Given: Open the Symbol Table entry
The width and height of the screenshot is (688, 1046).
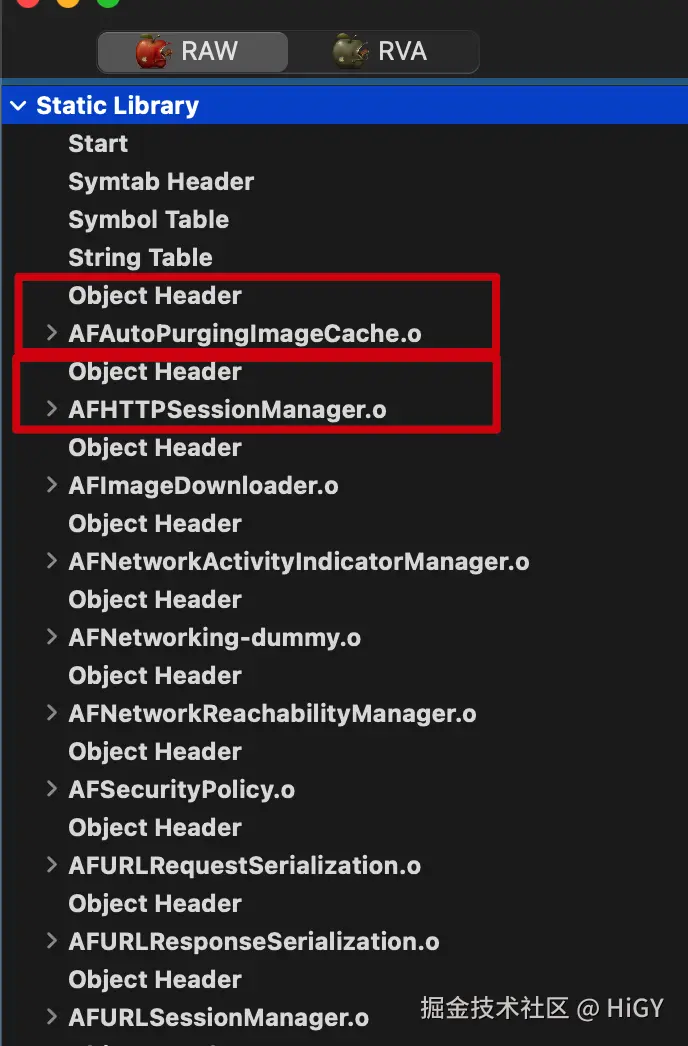Looking at the screenshot, I should [x=148, y=220].
